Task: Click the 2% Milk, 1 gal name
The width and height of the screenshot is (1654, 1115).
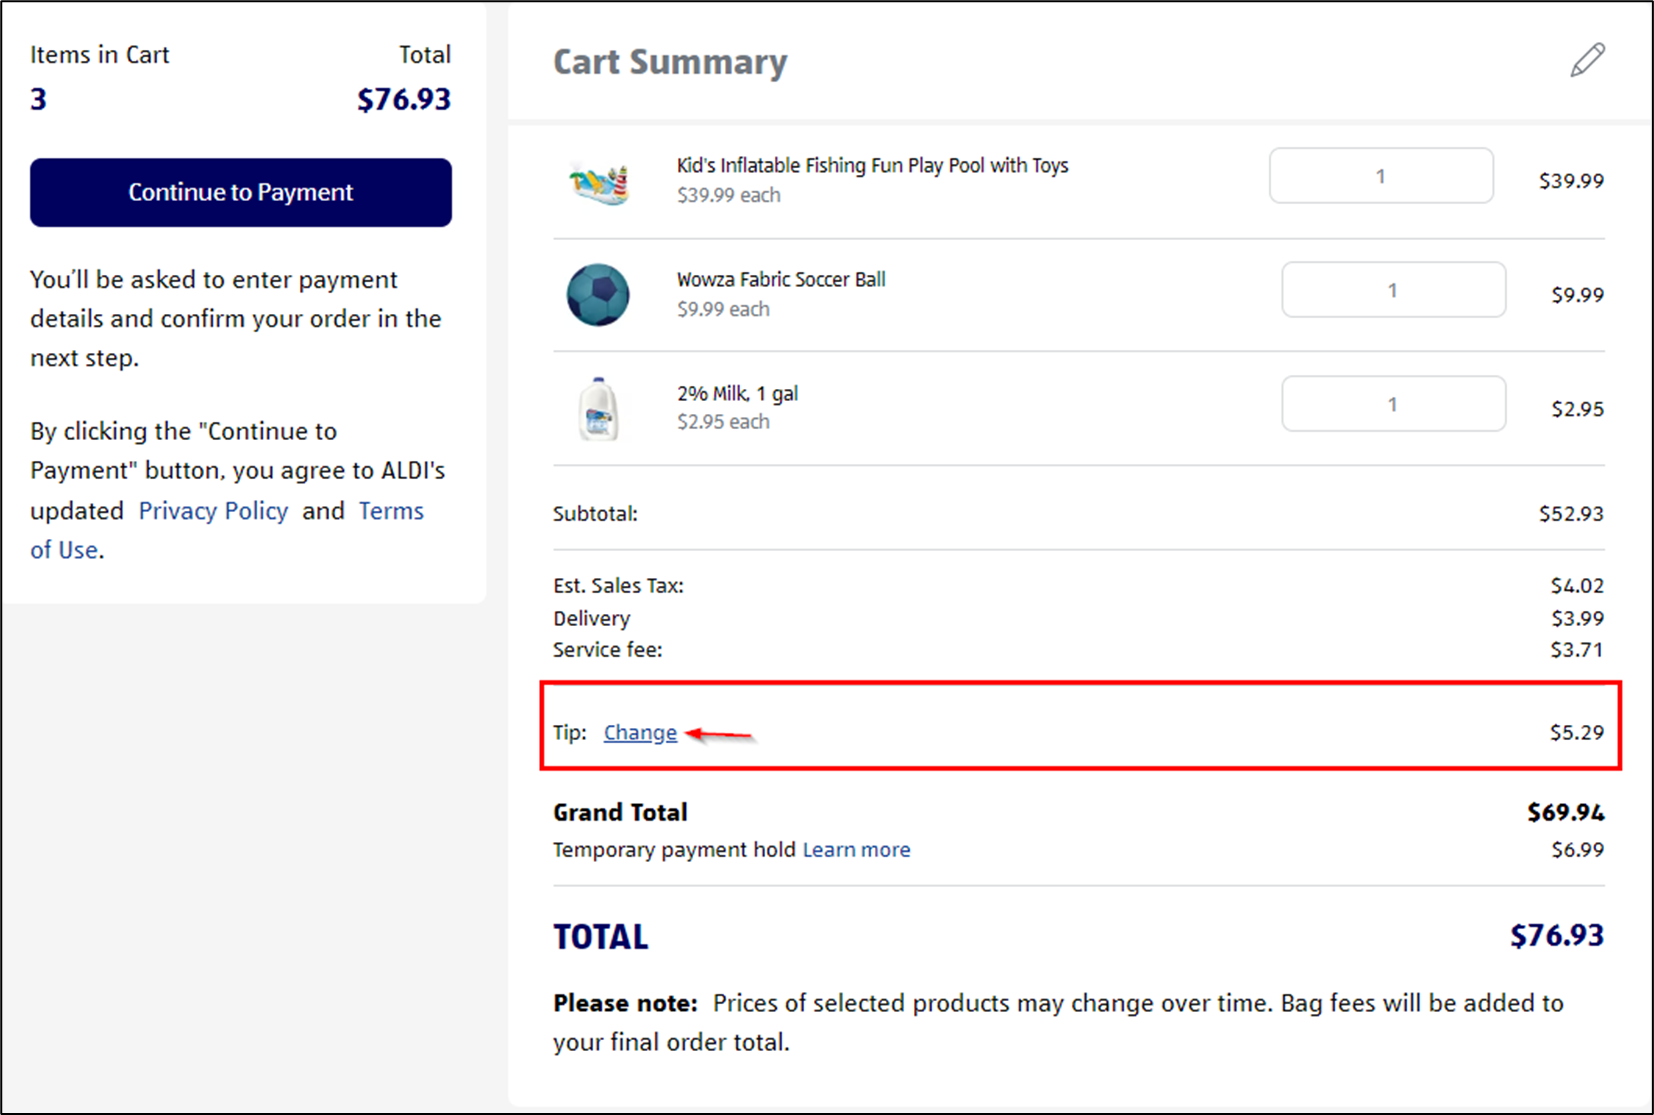Action: pyautogui.click(x=736, y=393)
